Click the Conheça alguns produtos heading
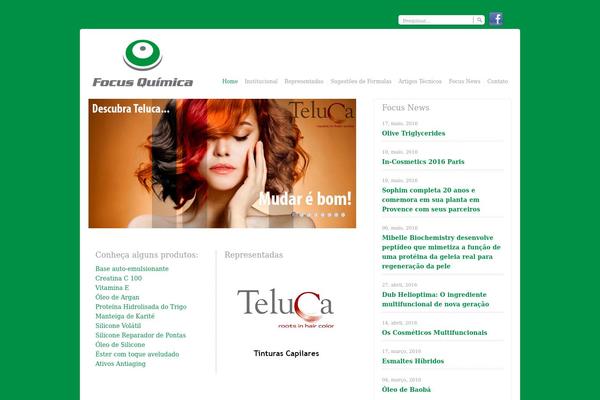This screenshot has height=400, width=600. (x=147, y=255)
